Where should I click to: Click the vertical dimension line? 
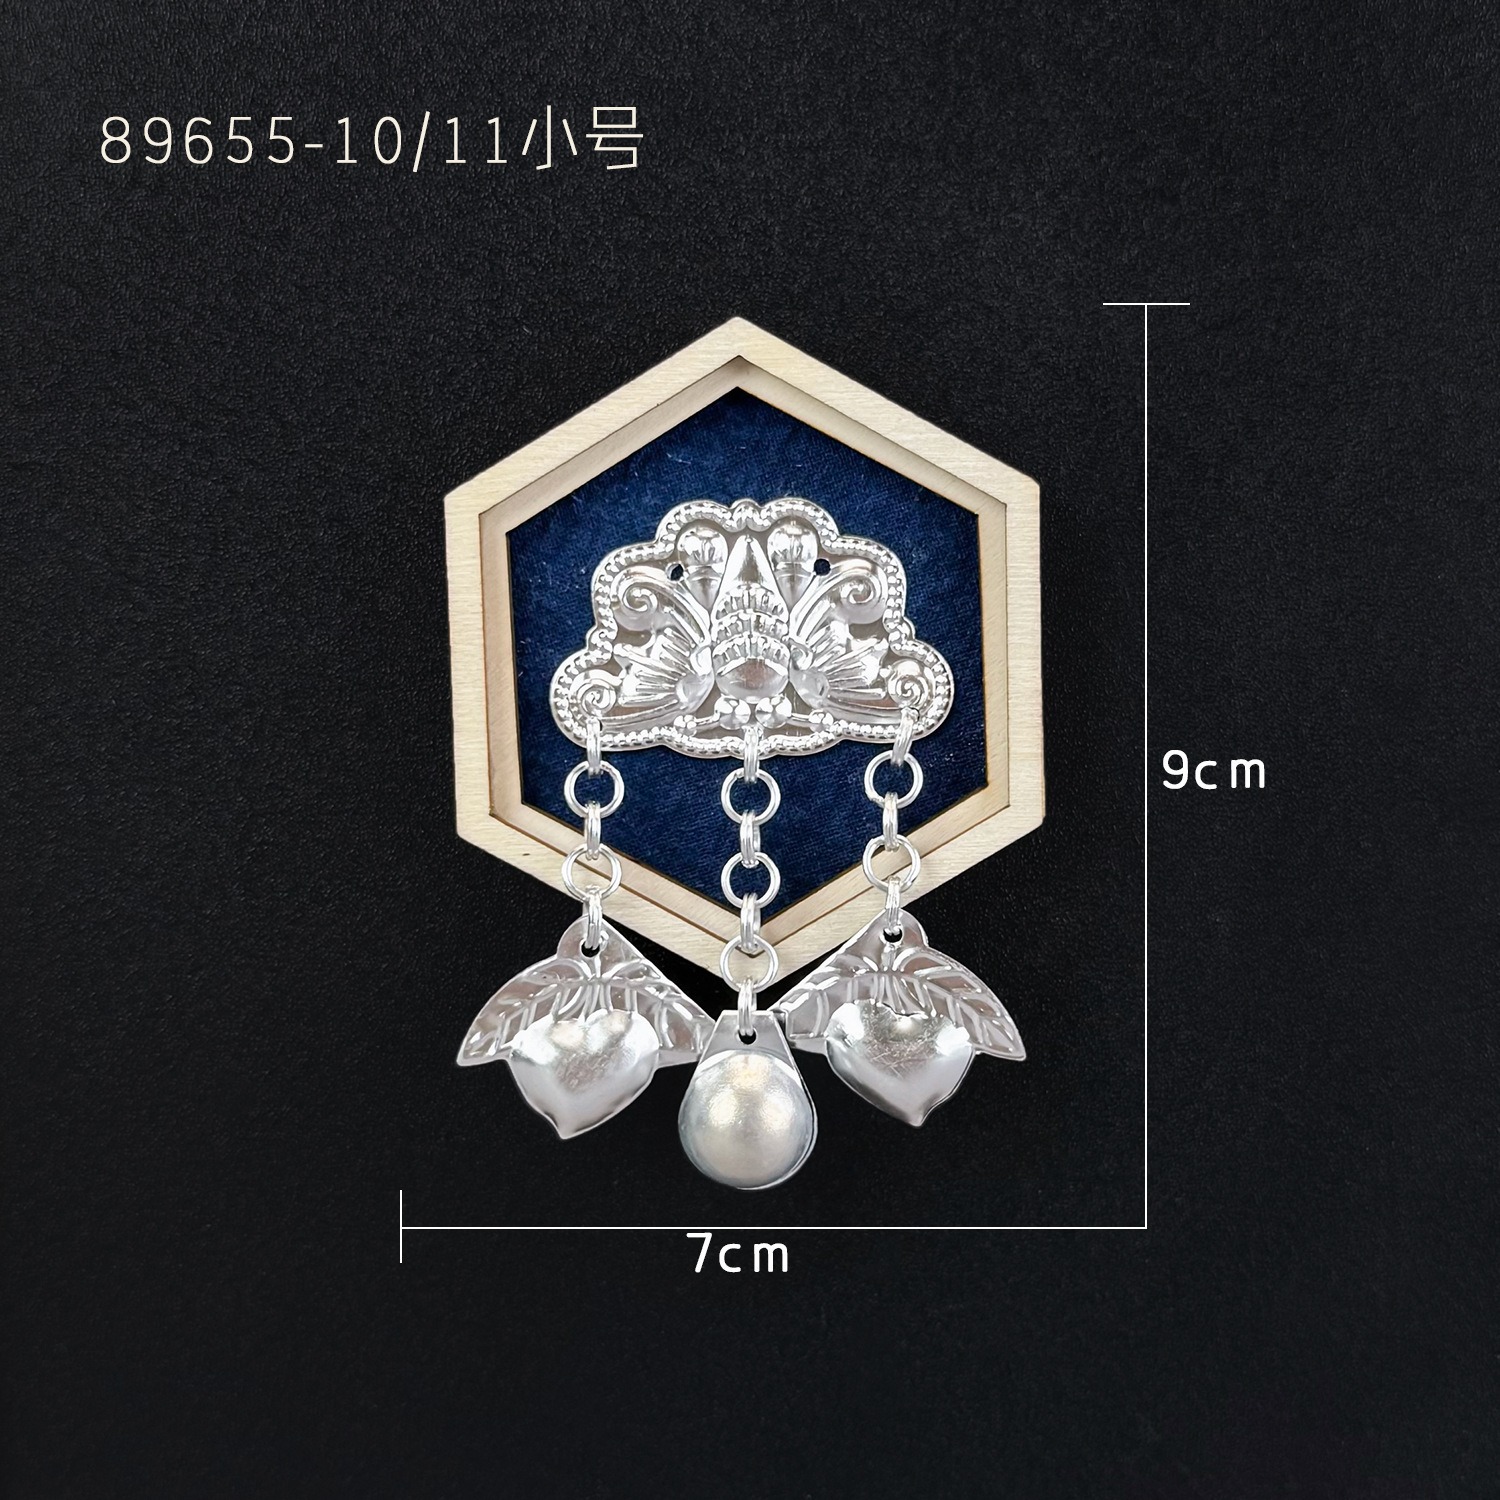click(1146, 764)
